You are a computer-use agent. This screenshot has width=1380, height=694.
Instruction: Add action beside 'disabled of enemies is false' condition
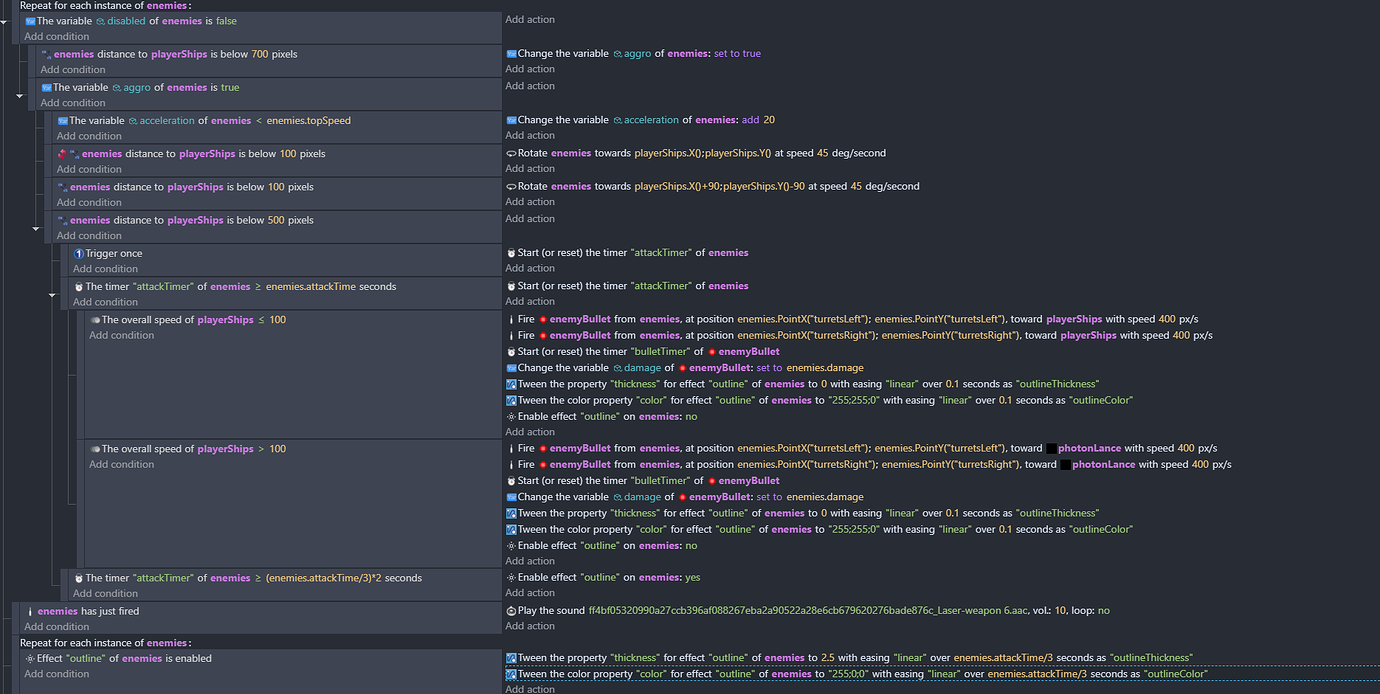[530, 20]
